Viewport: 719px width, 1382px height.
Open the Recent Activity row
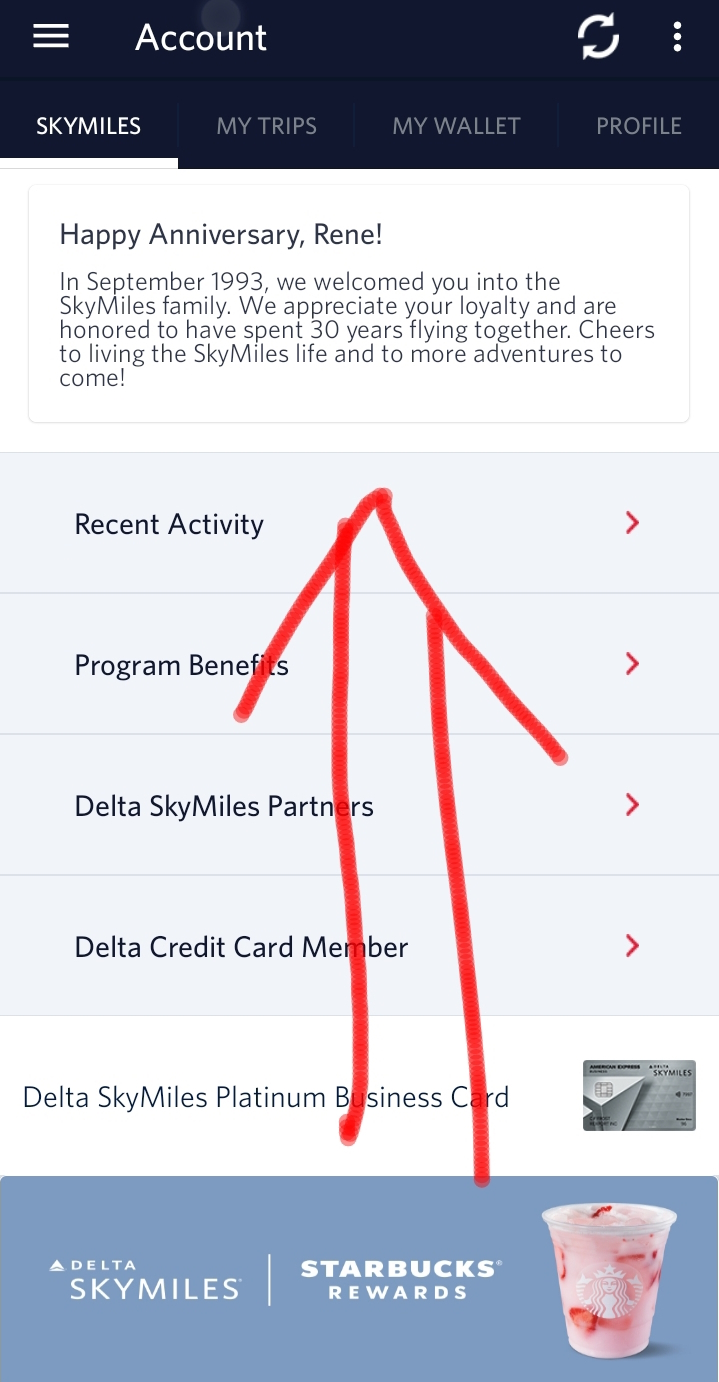(x=169, y=524)
